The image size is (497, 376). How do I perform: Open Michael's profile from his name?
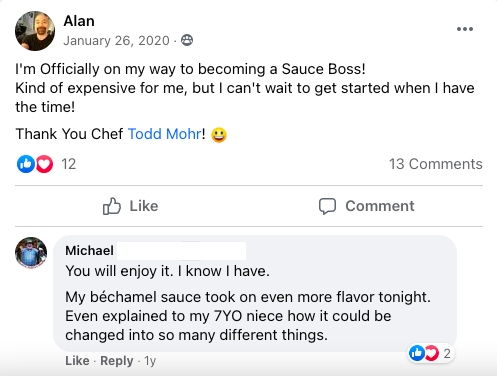click(89, 250)
